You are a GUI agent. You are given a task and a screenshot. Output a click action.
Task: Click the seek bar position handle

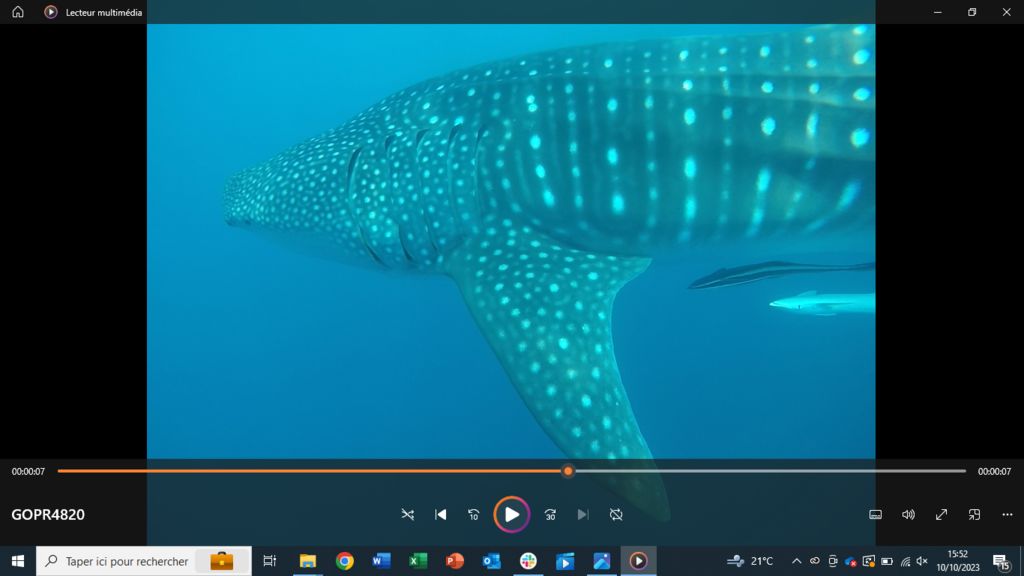coord(568,471)
